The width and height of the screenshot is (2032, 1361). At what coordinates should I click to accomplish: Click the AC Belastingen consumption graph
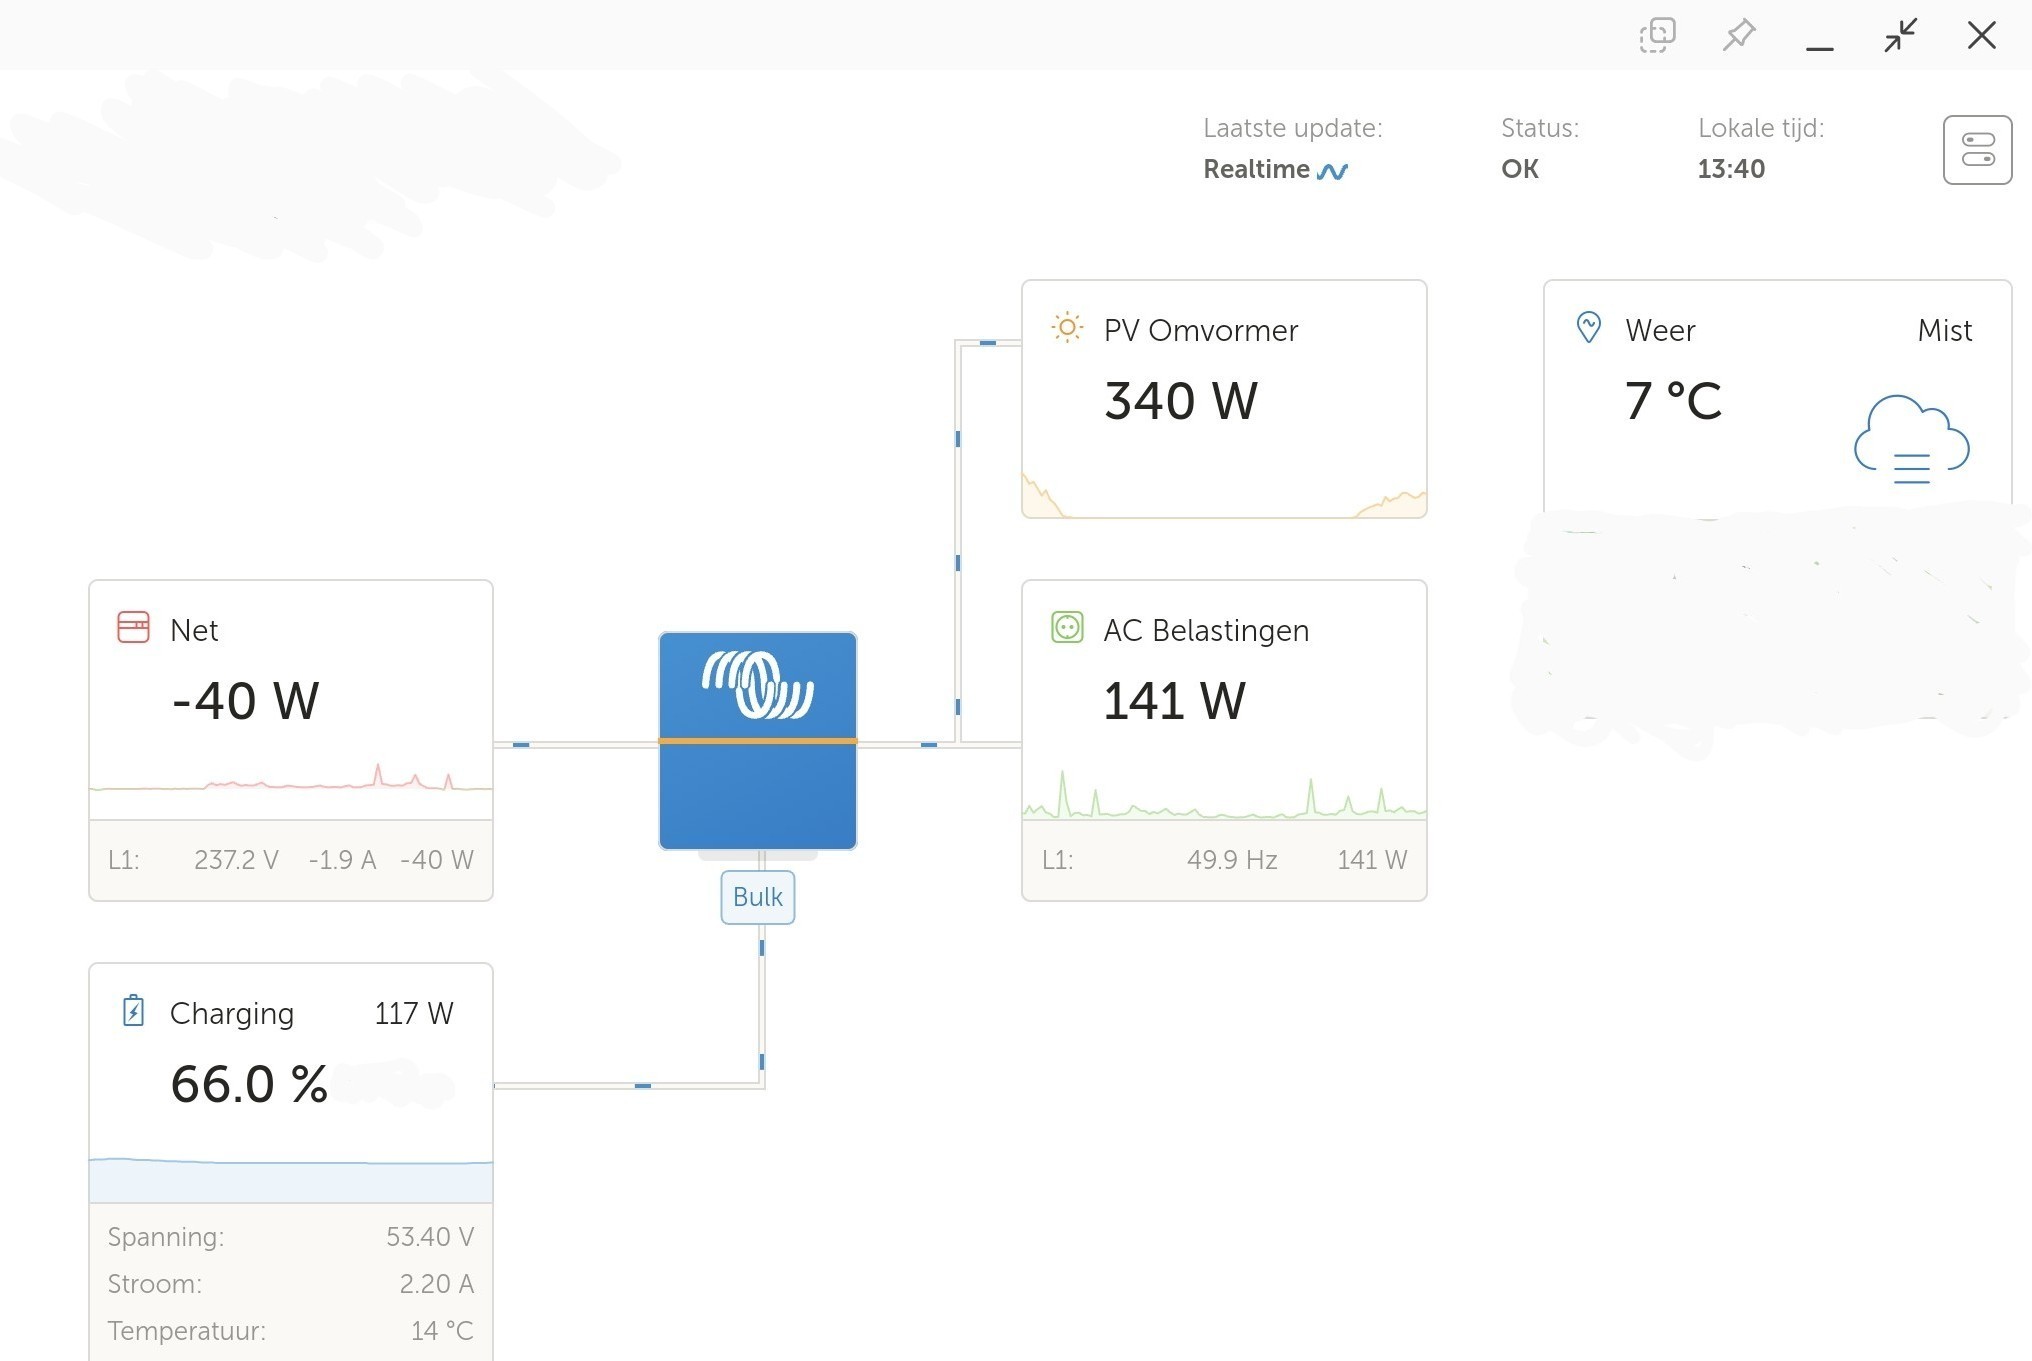coord(1223,797)
